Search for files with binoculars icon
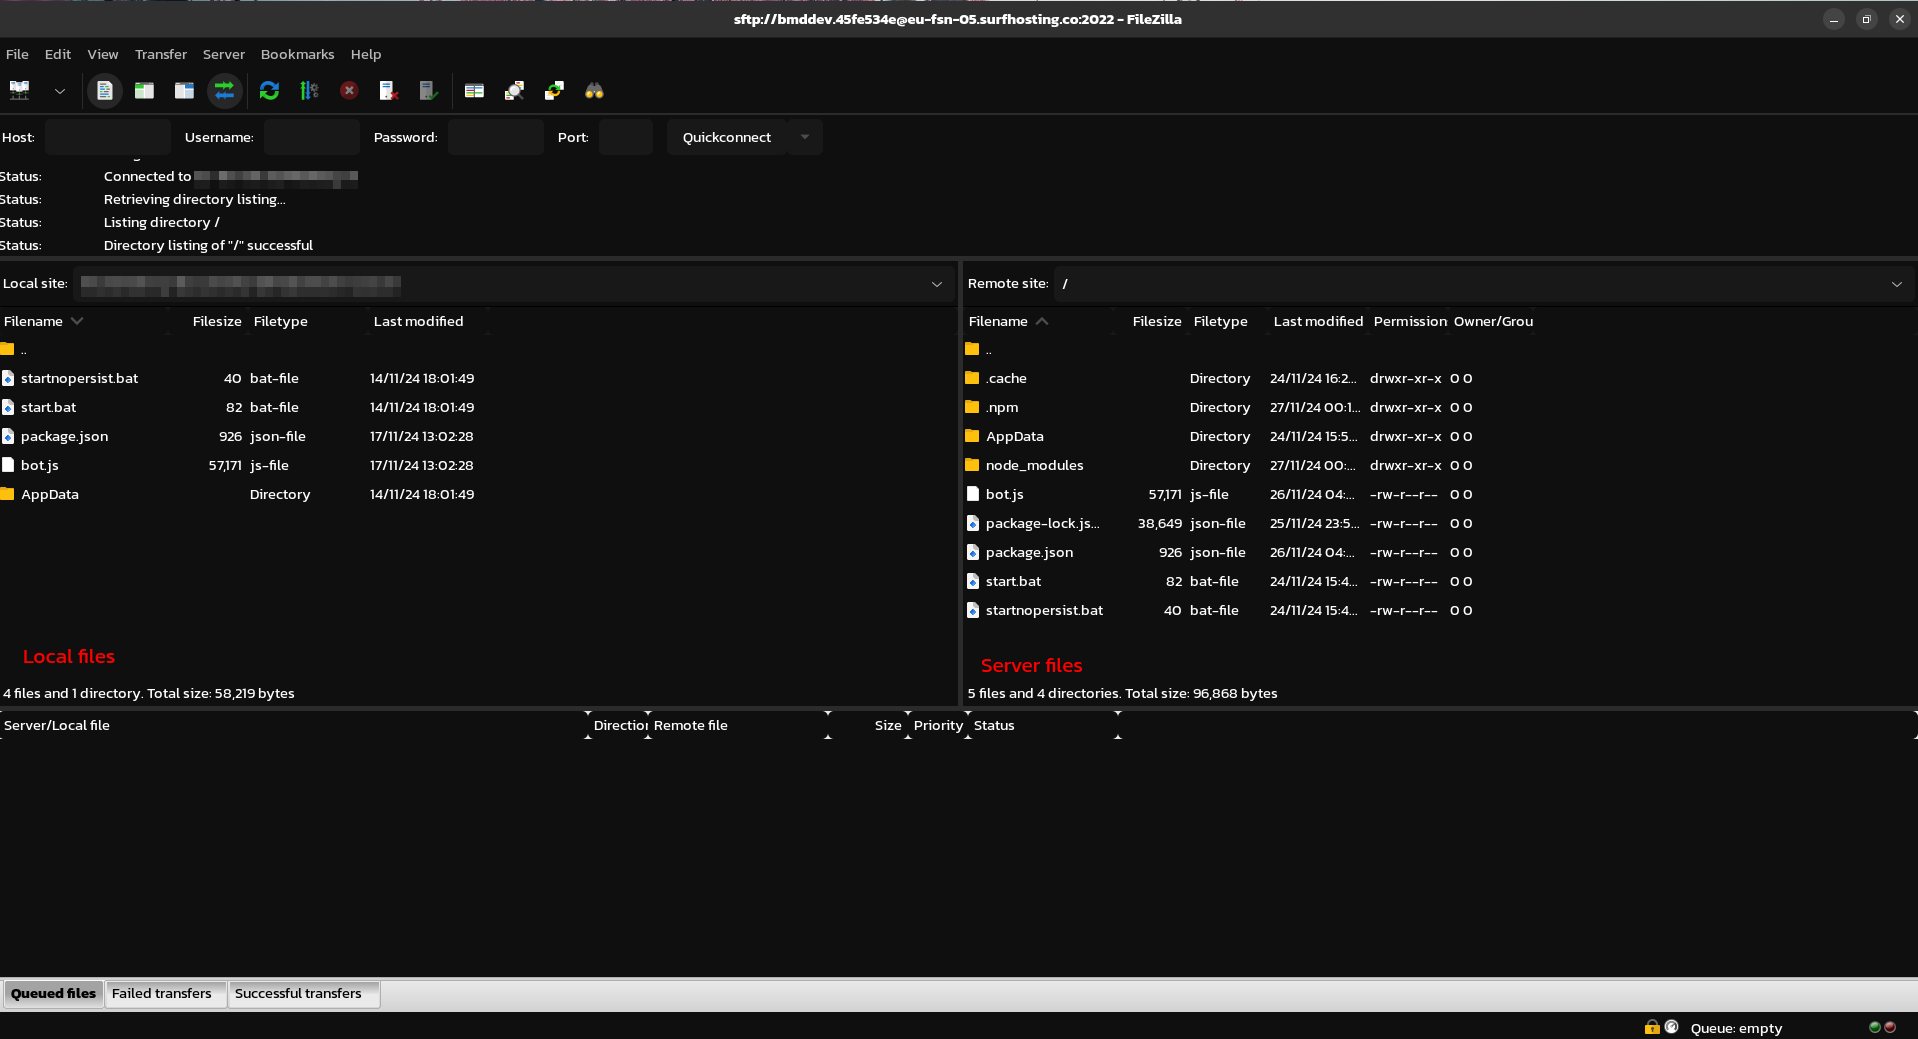 (x=594, y=91)
